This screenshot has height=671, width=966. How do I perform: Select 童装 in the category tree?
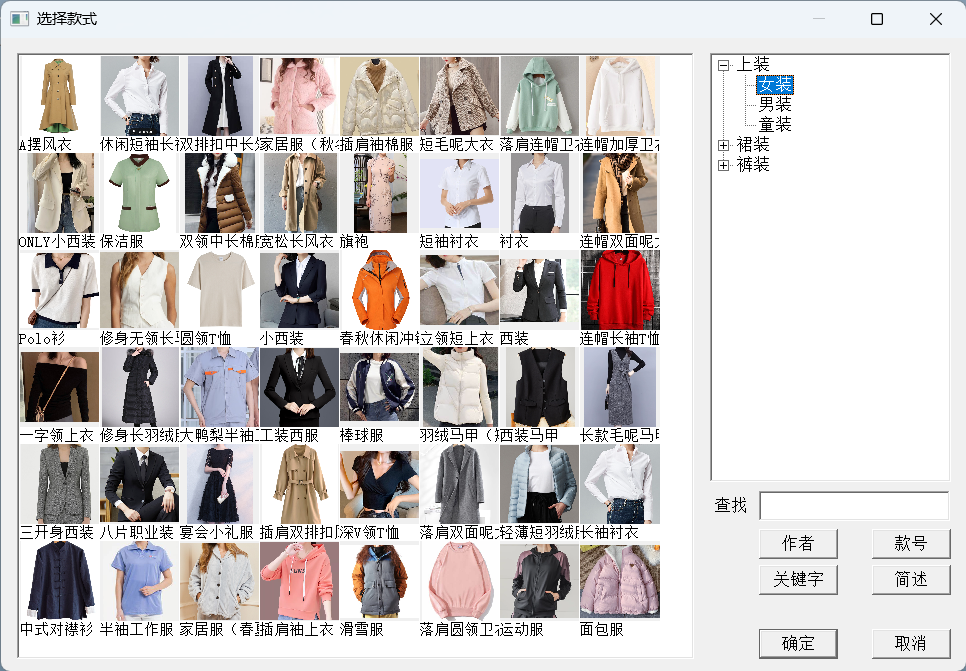pos(774,125)
